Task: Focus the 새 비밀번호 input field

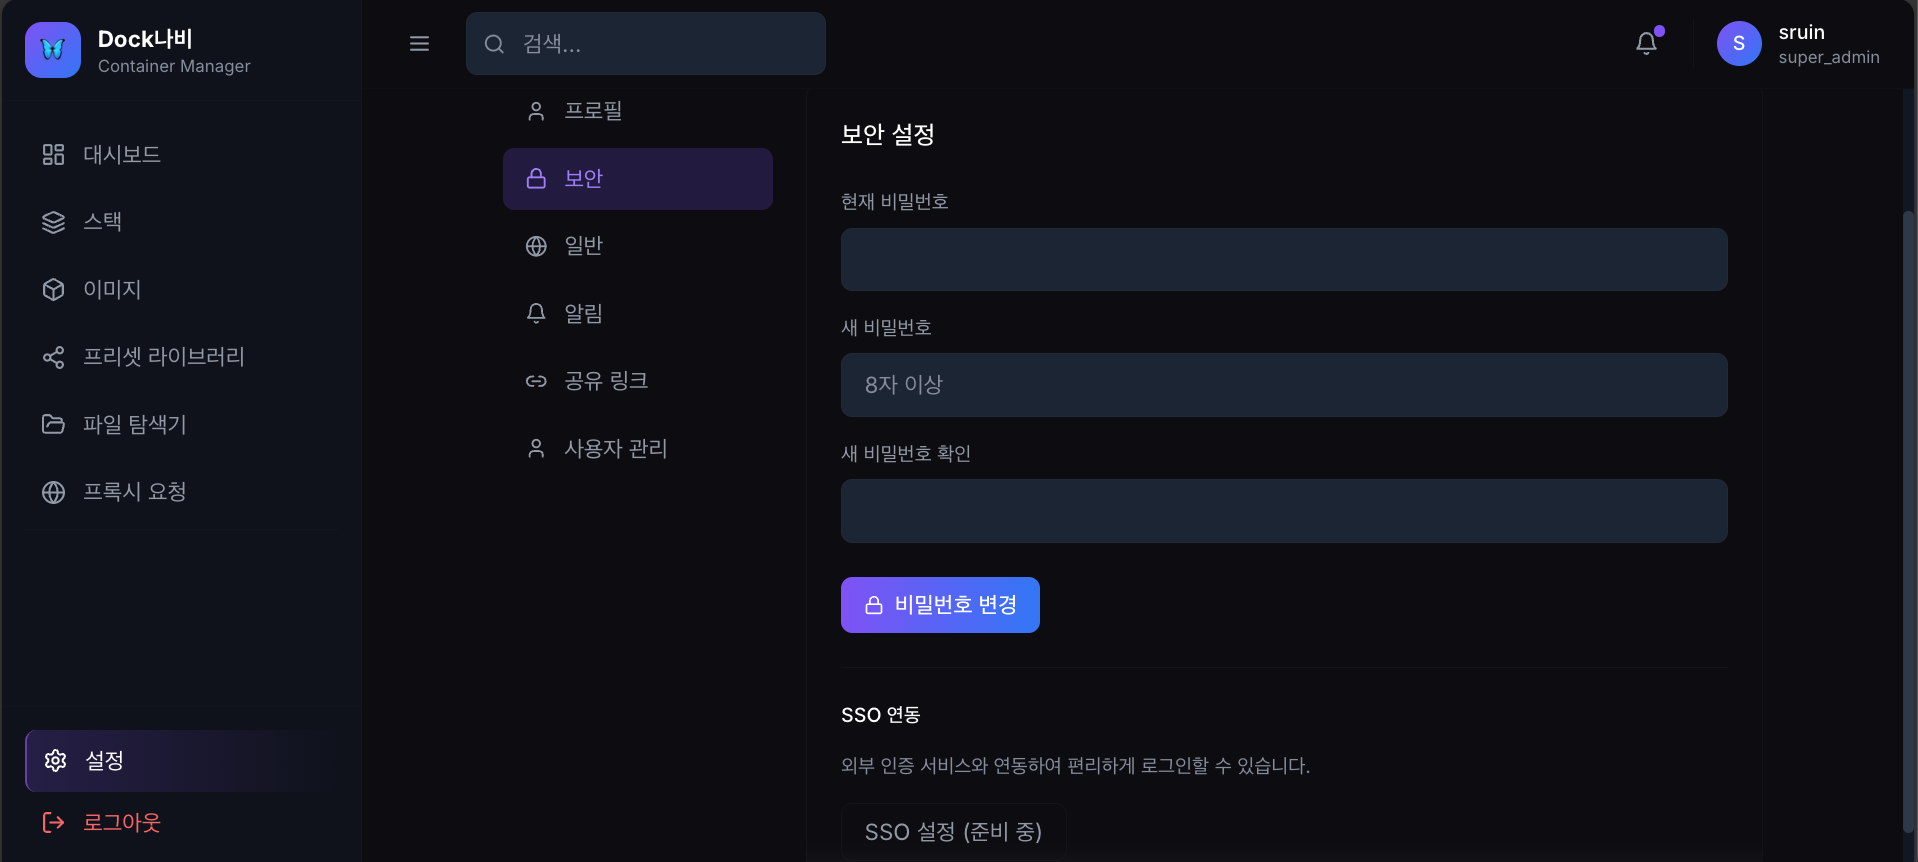Action: [1283, 385]
